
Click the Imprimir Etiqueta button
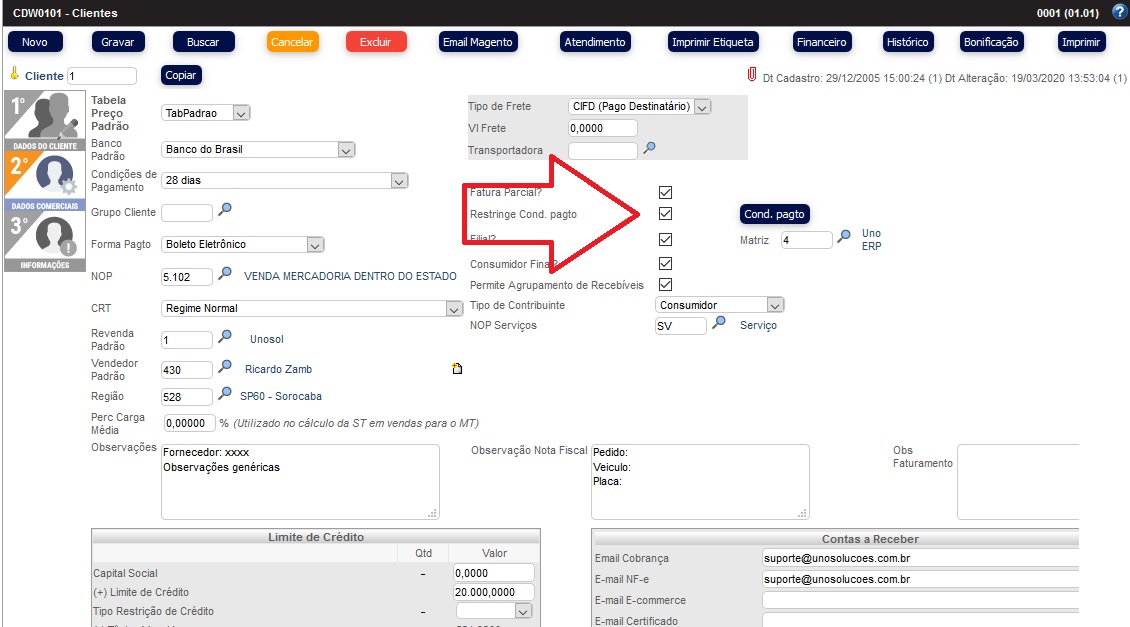coord(713,42)
